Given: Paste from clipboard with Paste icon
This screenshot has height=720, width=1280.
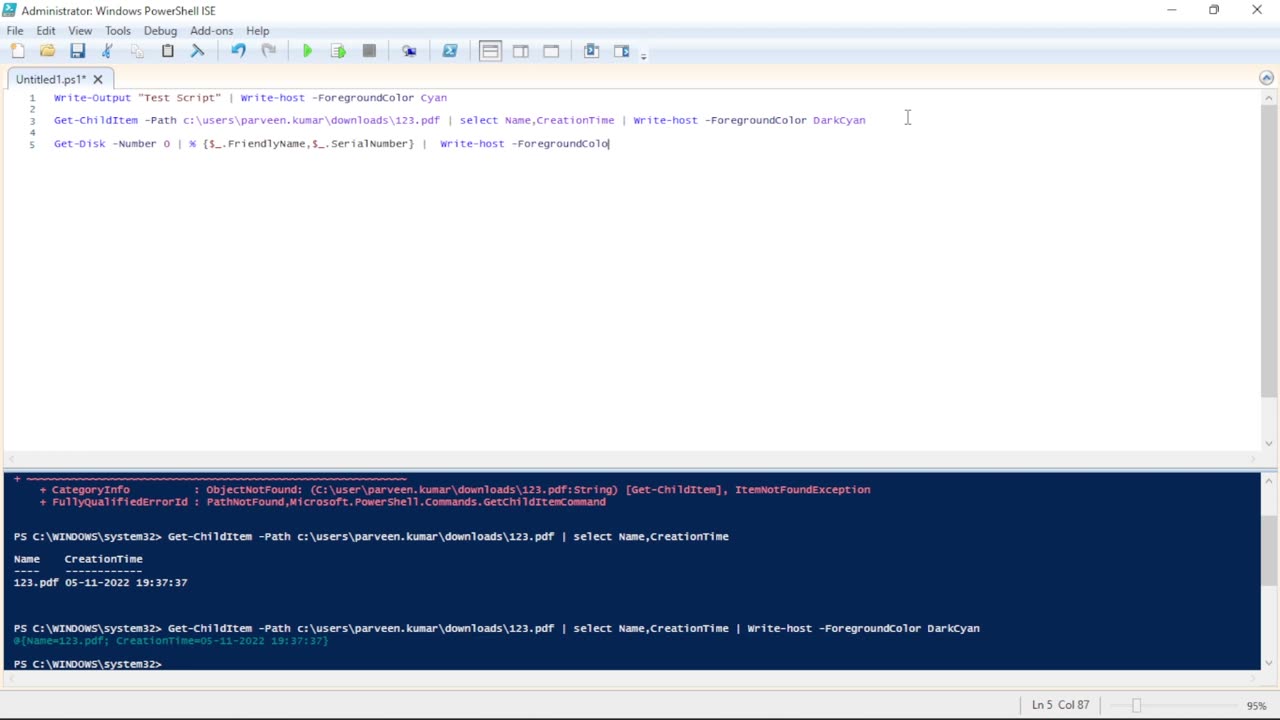Looking at the screenshot, I should pos(167,51).
